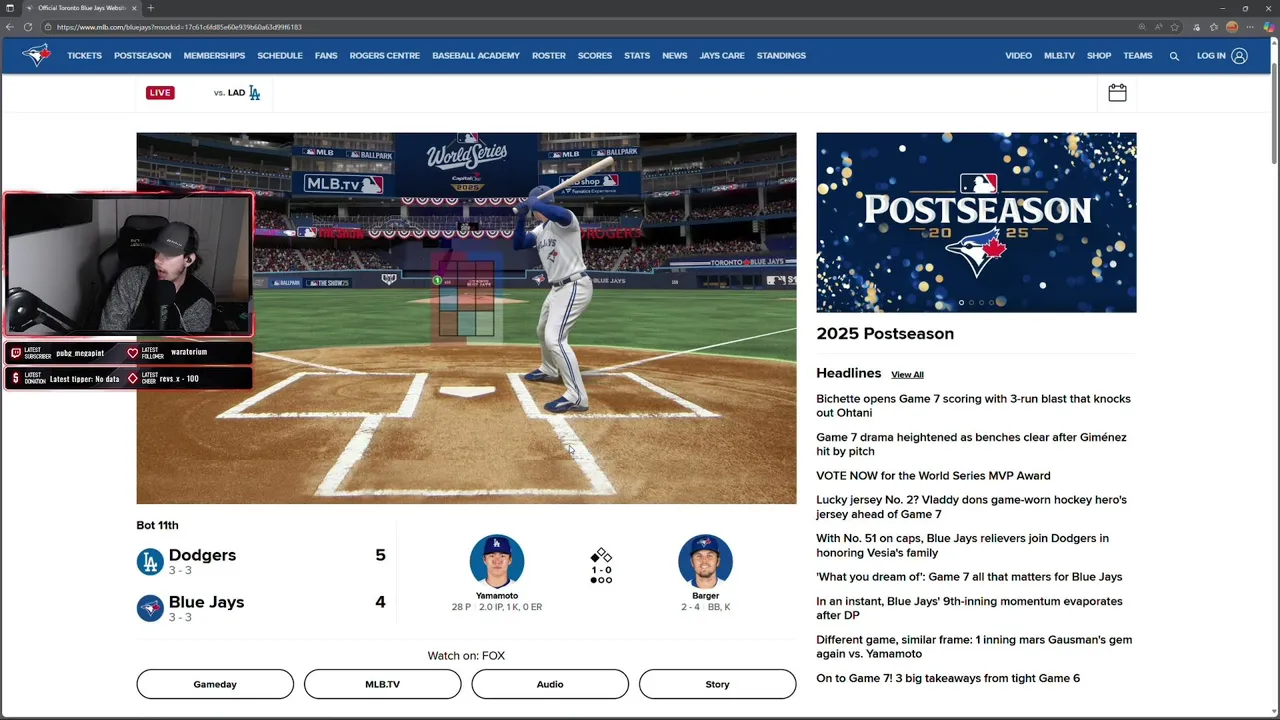Click the zoom magnifier in address bar

click(x=1142, y=27)
